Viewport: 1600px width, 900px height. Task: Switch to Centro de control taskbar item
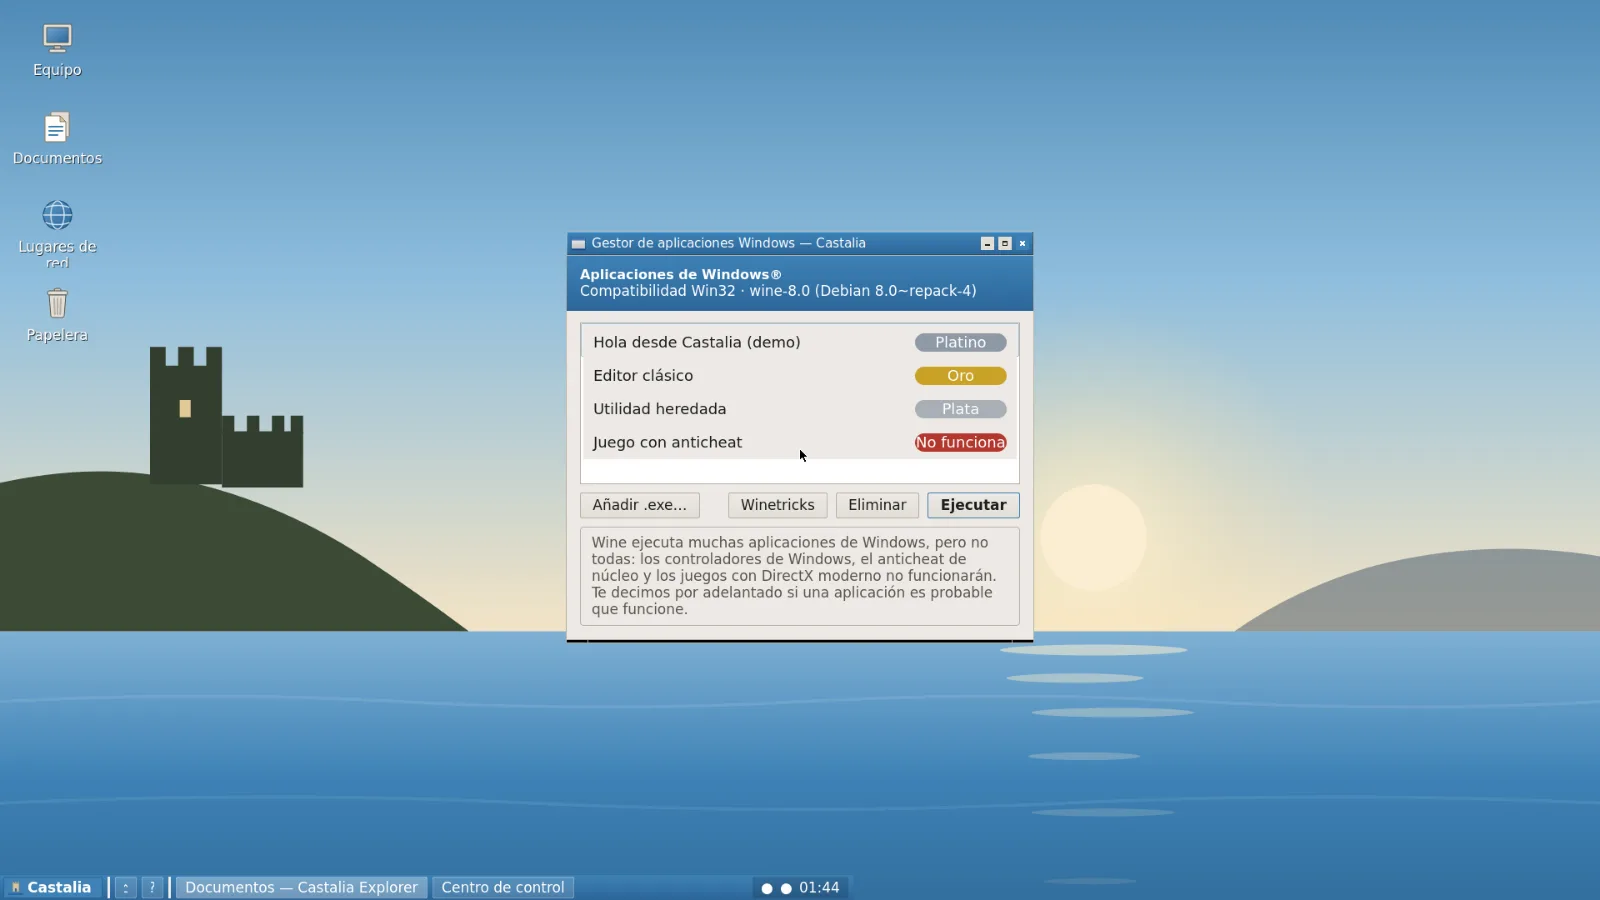tap(503, 887)
